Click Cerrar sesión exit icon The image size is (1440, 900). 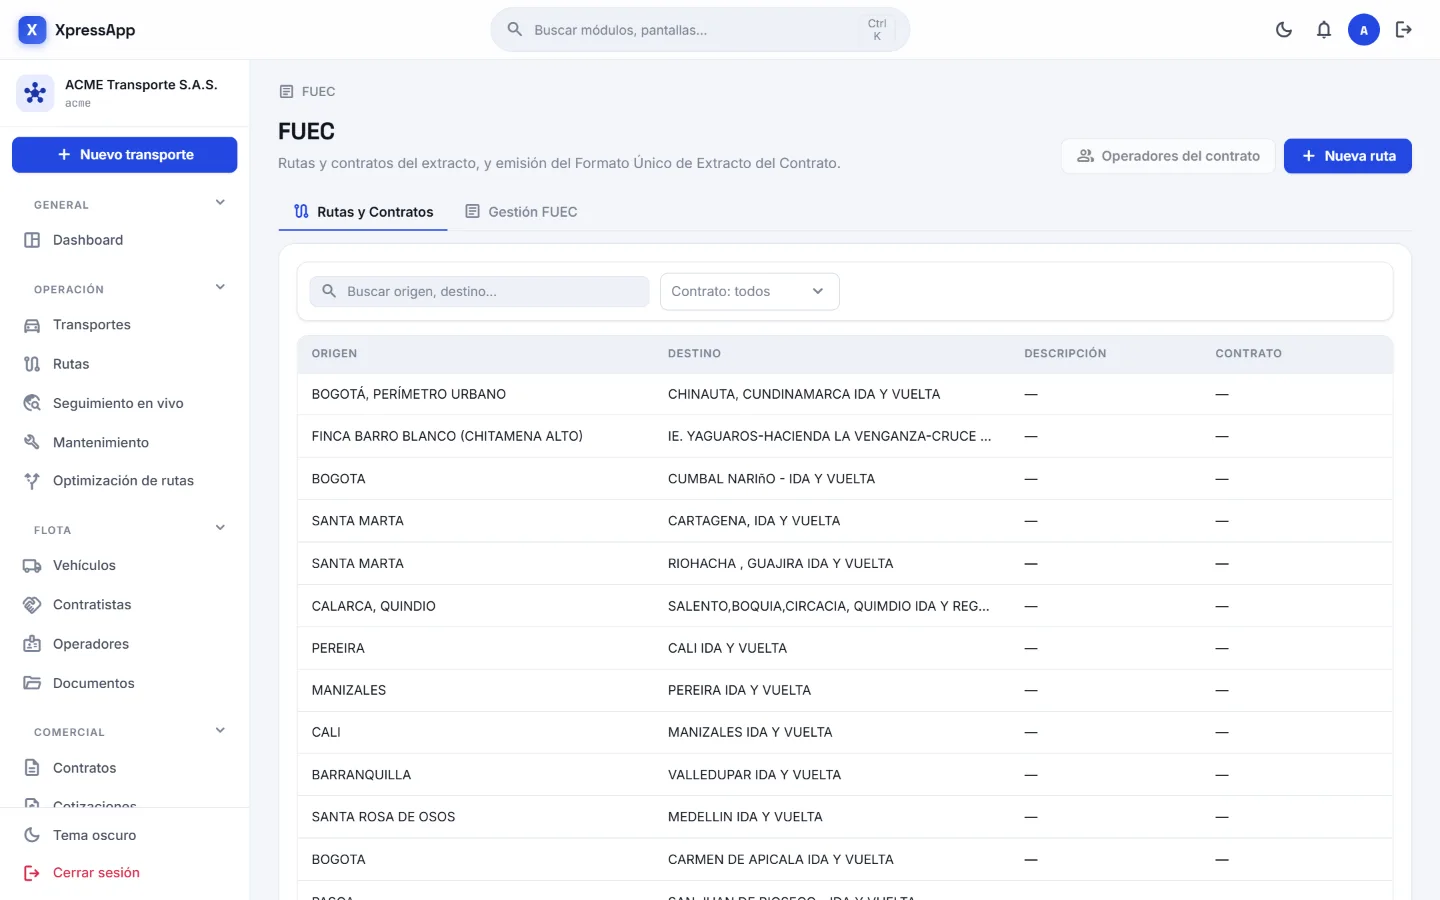[32, 873]
